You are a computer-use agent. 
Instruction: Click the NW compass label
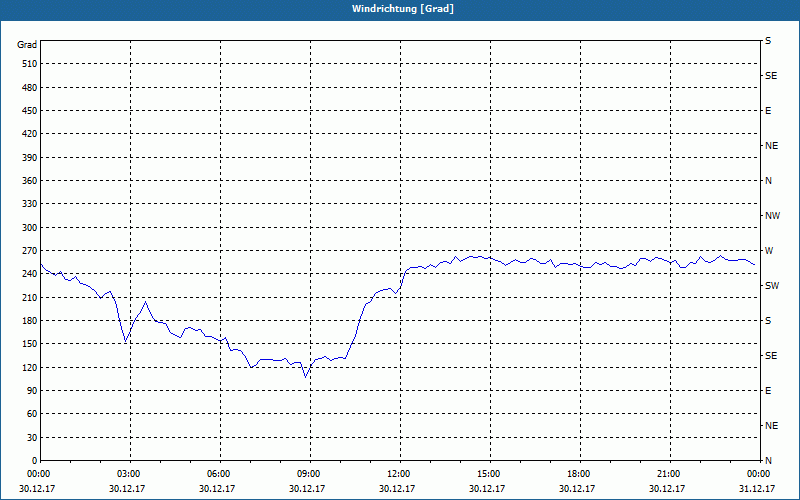pyautogui.click(x=772, y=216)
